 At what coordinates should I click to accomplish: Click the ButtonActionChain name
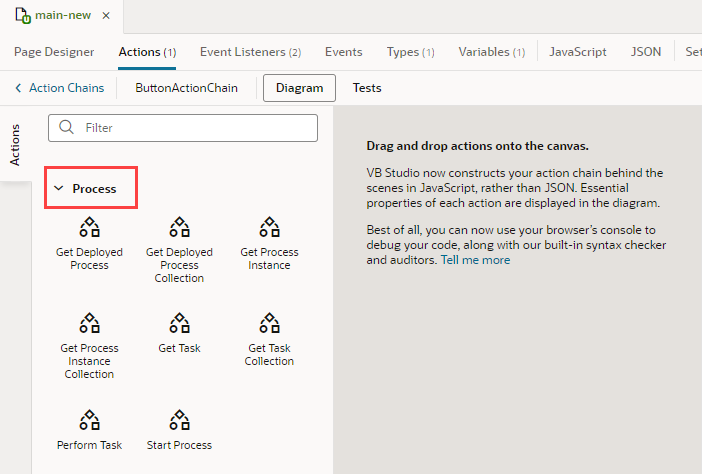[x=186, y=88]
